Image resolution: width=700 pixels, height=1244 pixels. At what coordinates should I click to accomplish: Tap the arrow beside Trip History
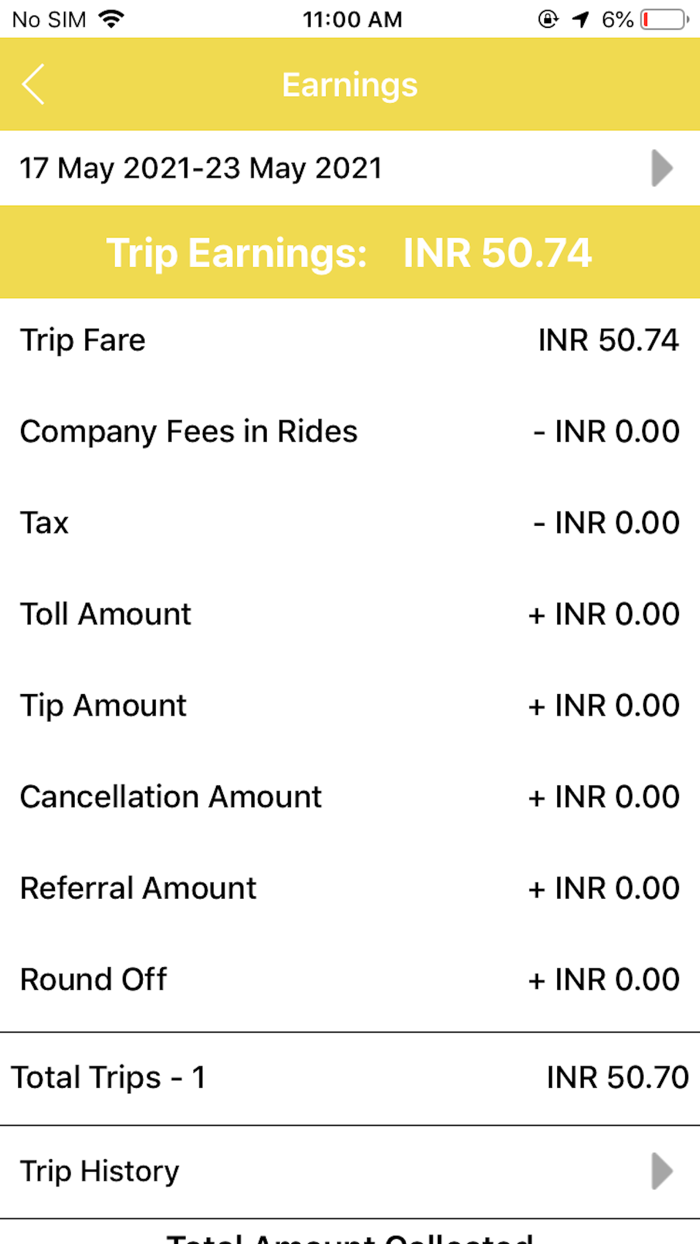pos(661,1170)
